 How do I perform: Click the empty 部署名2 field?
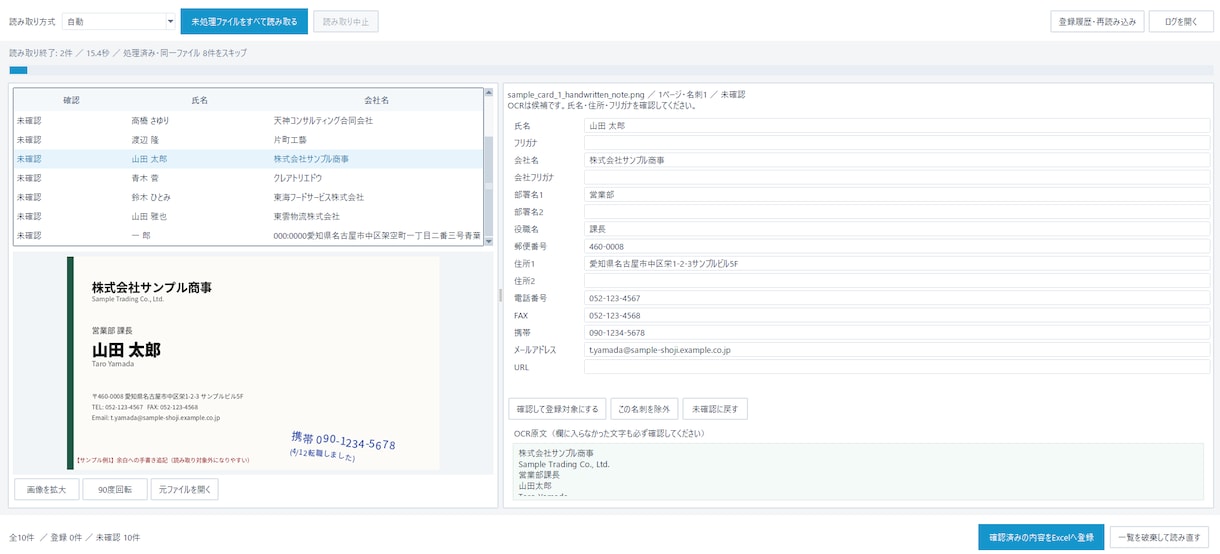(x=897, y=212)
